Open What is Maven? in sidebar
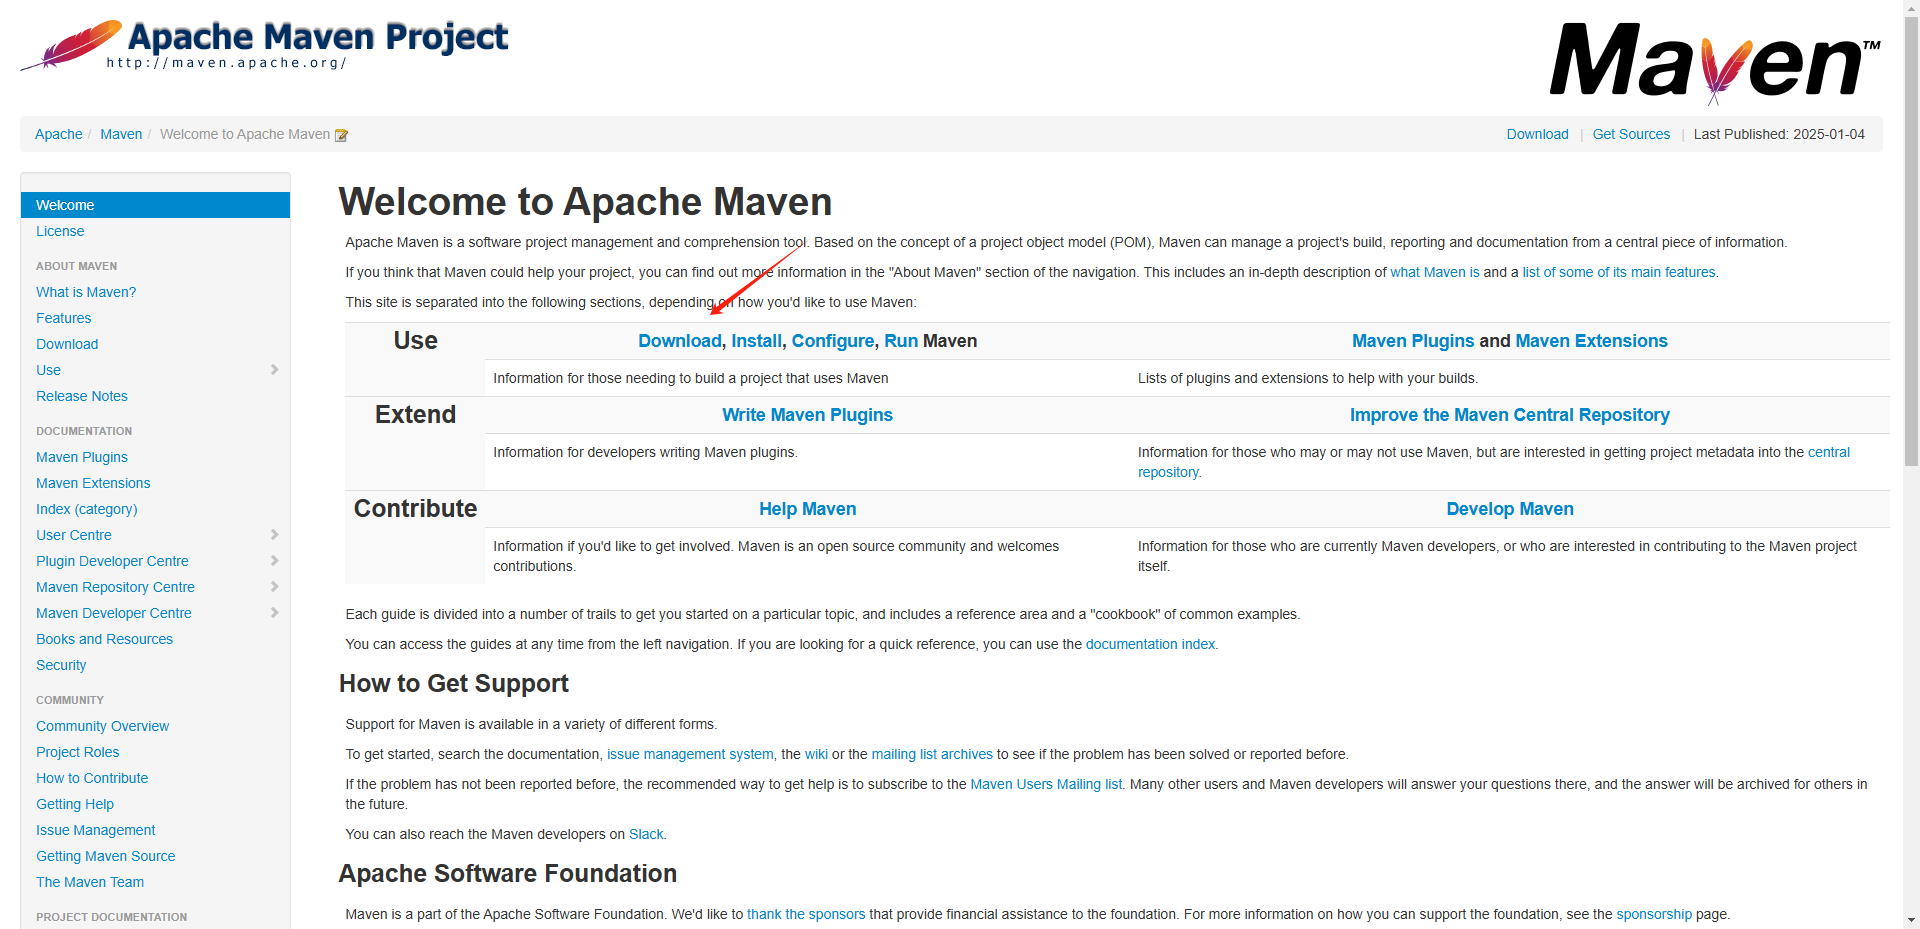1920x929 pixels. 86,292
